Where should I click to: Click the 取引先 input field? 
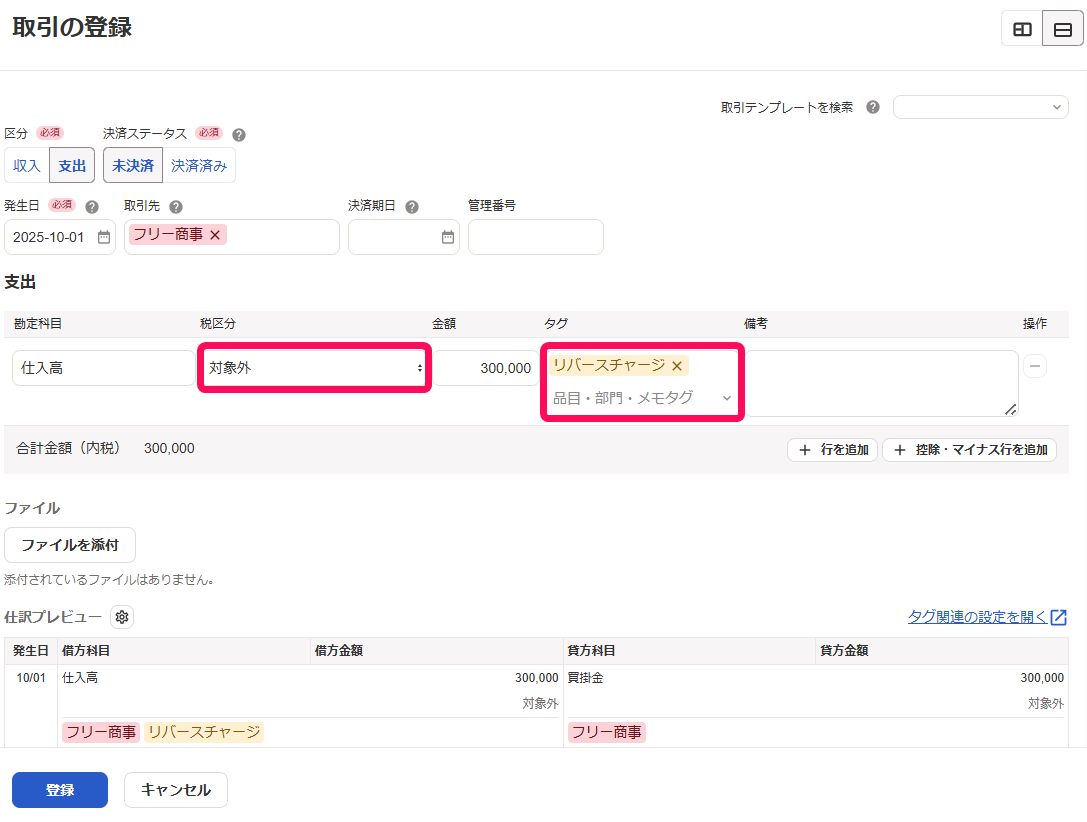point(232,237)
